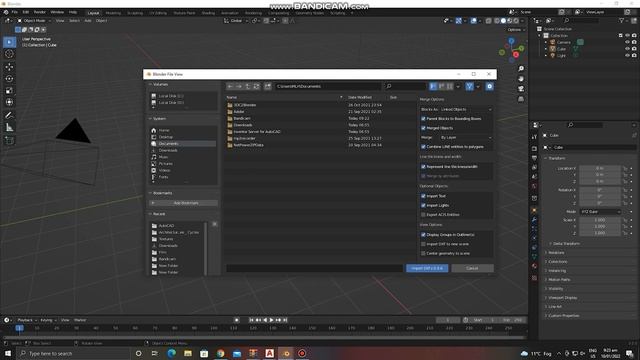The image size is (640, 360).
Task: Collapse the Volumes panel in file view
Action: click(160, 84)
